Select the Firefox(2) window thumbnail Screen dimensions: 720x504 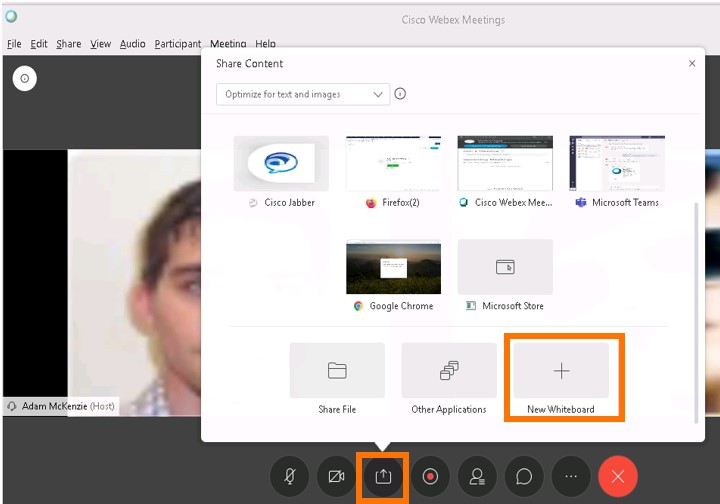[394, 163]
